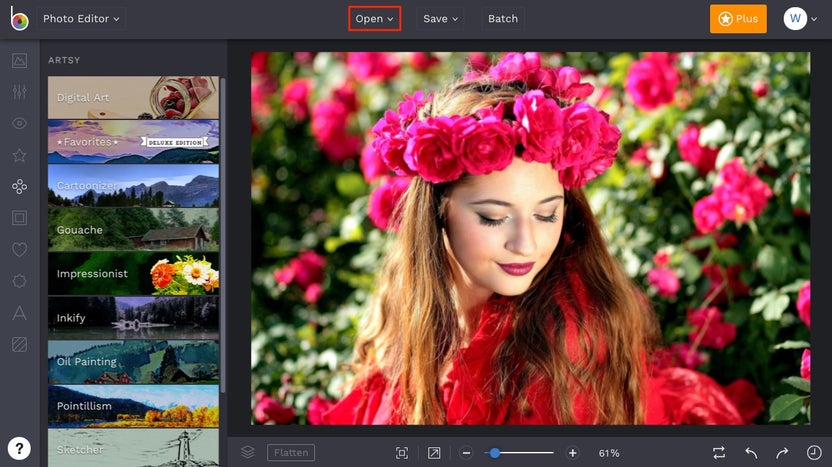Open the Image Manager sidebar panel

pos(19,60)
